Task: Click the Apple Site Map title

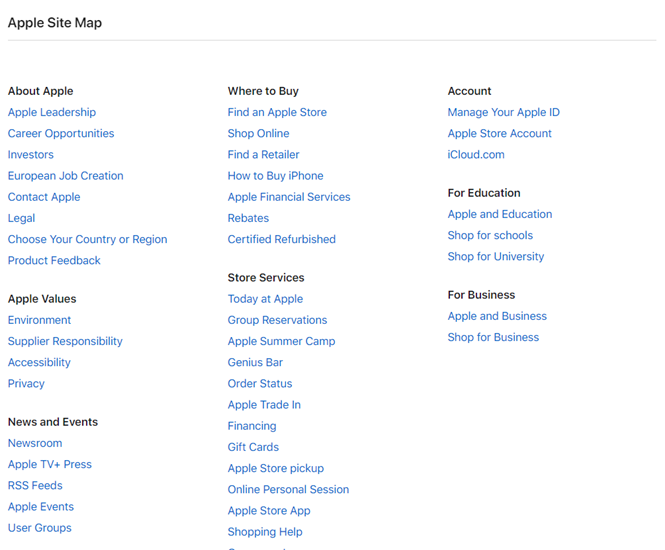Action: (x=55, y=23)
